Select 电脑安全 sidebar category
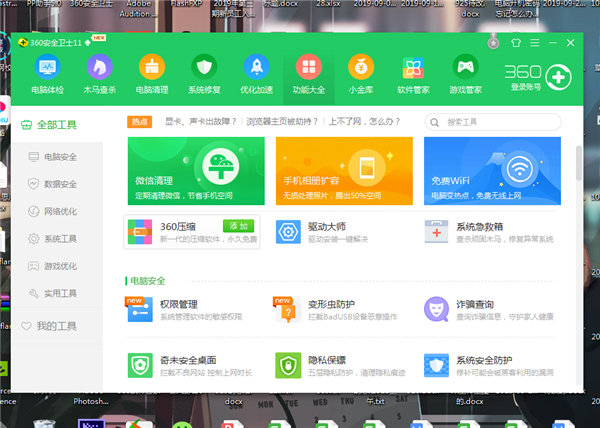Viewport: 600px width, 428px height. [x=52, y=157]
